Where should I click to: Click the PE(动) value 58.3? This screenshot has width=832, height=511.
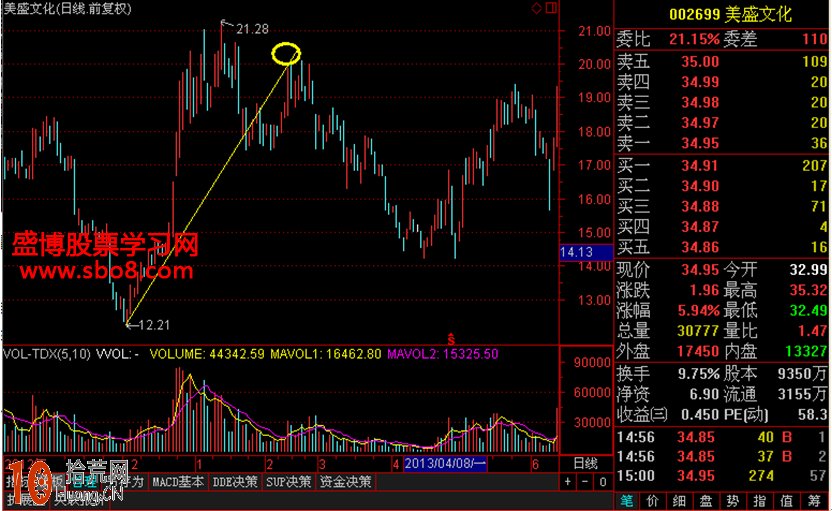tap(812, 414)
